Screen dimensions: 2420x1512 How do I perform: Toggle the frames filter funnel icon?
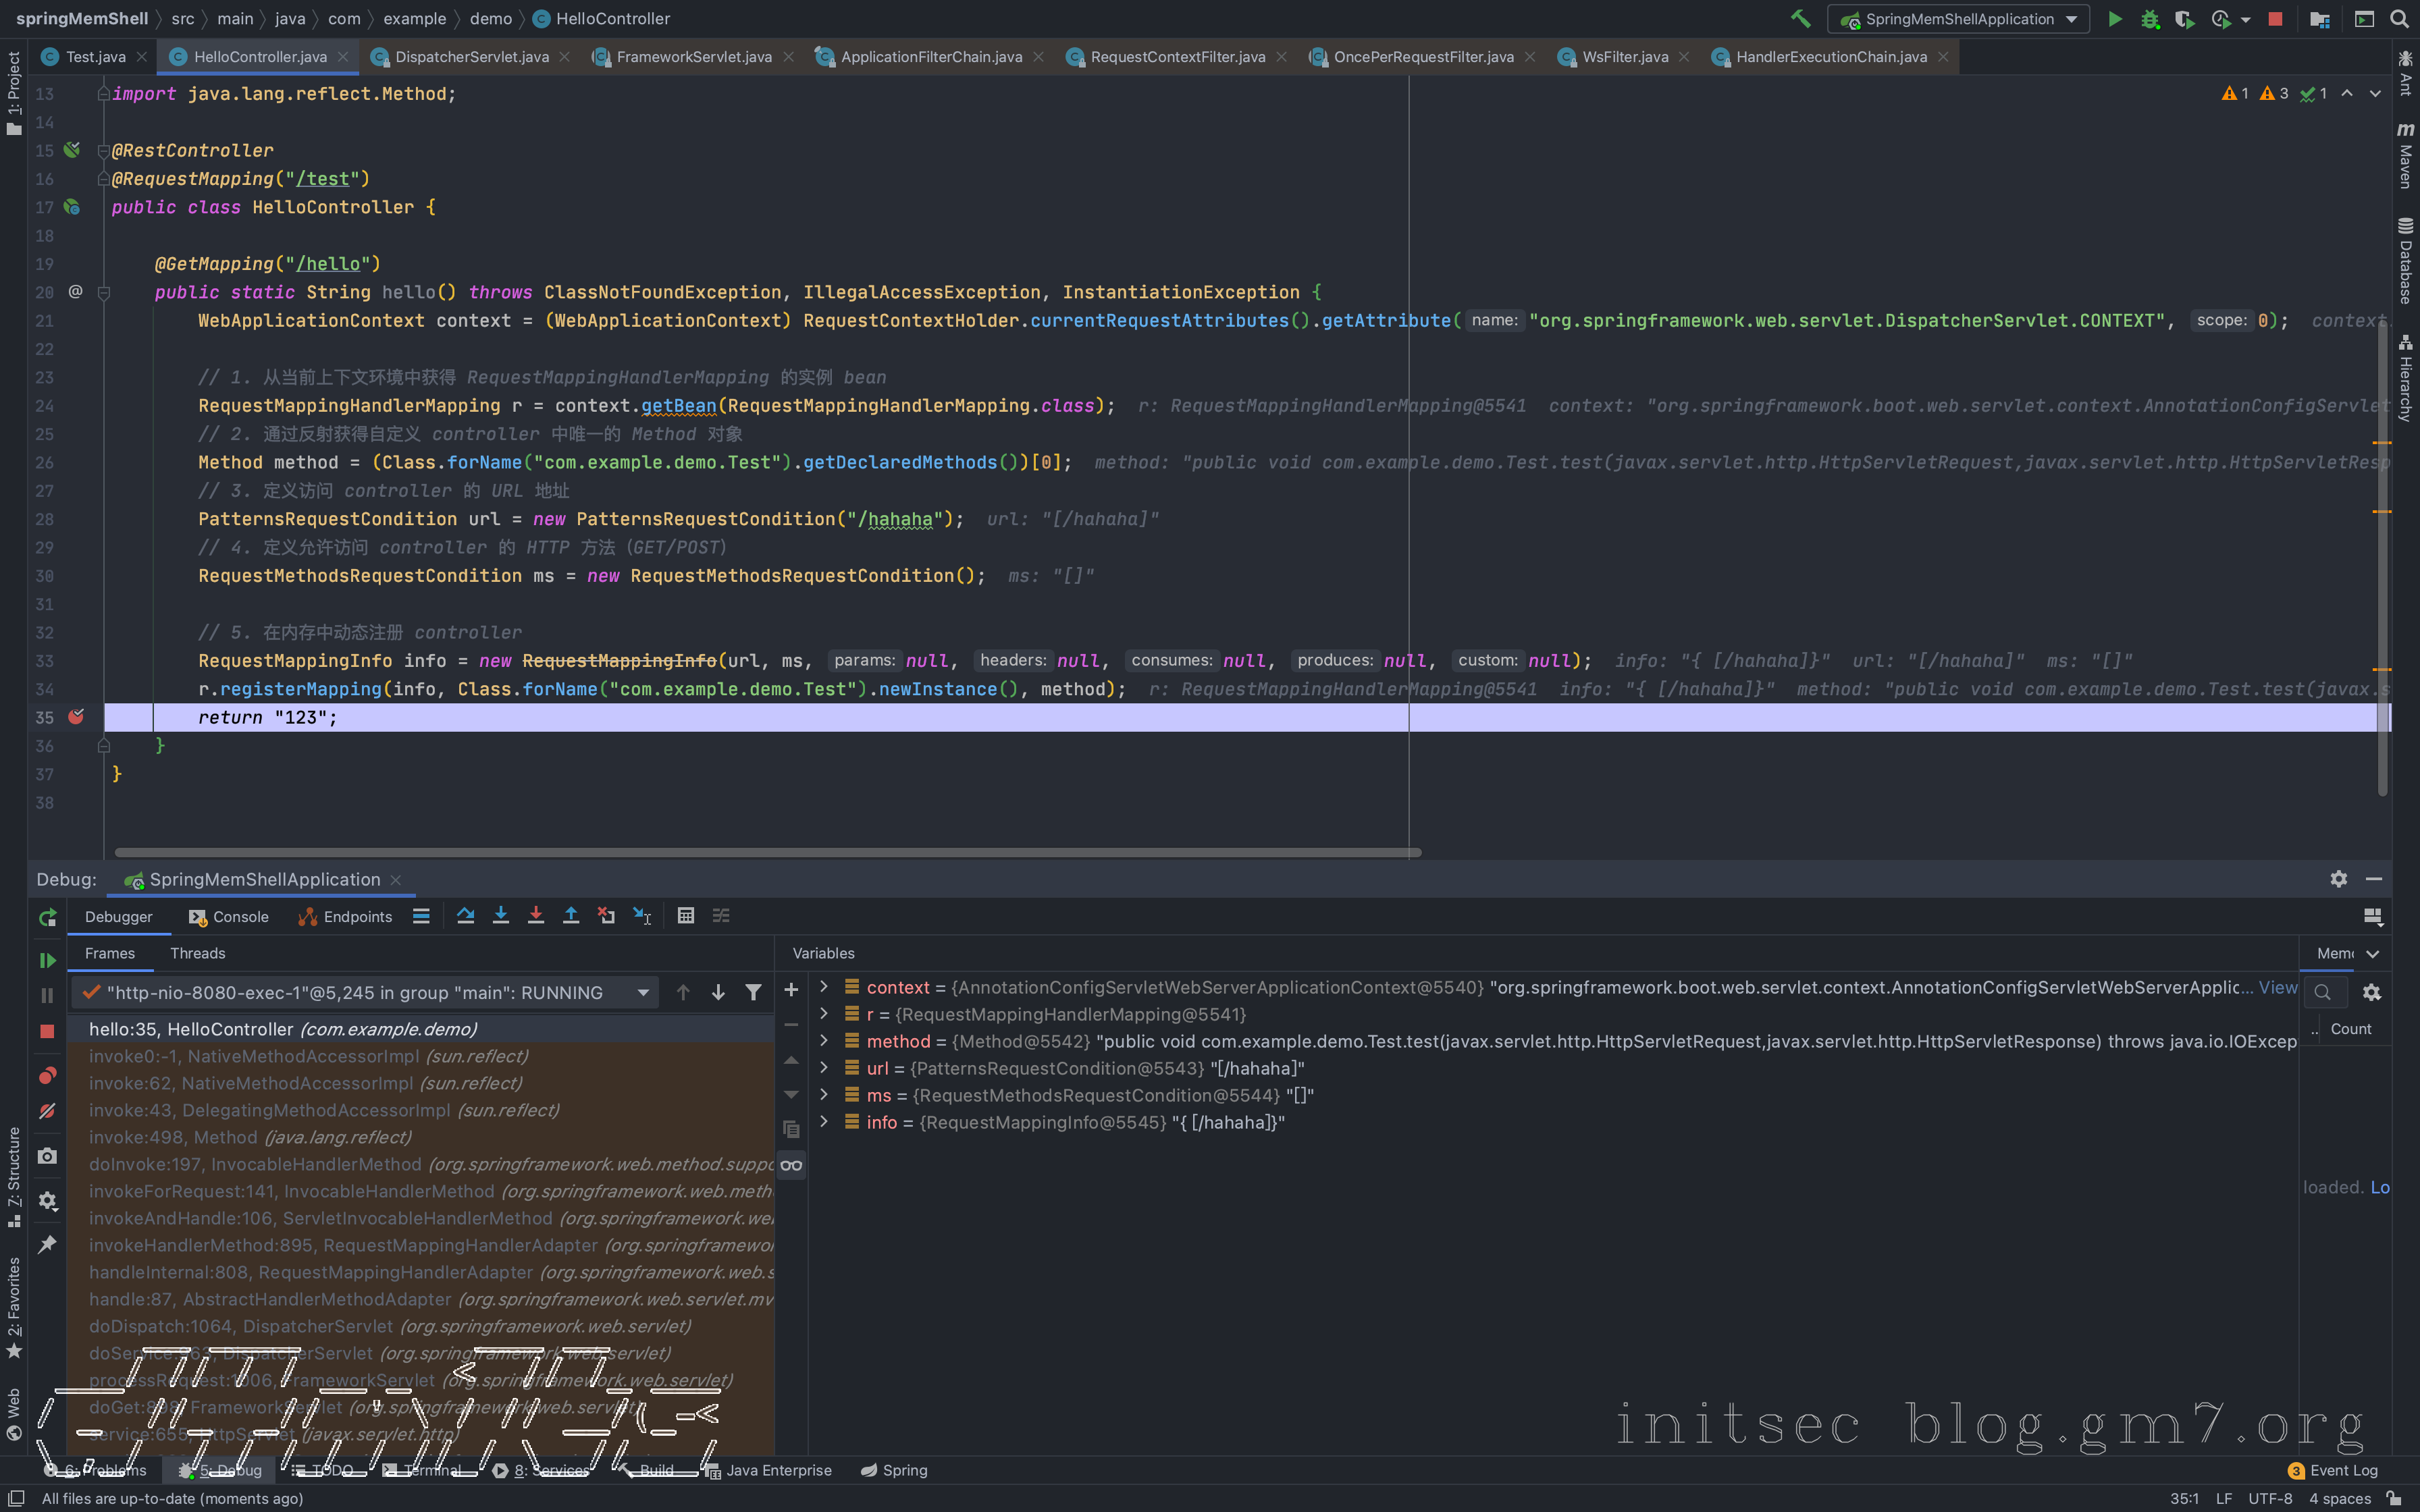point(753,992)
